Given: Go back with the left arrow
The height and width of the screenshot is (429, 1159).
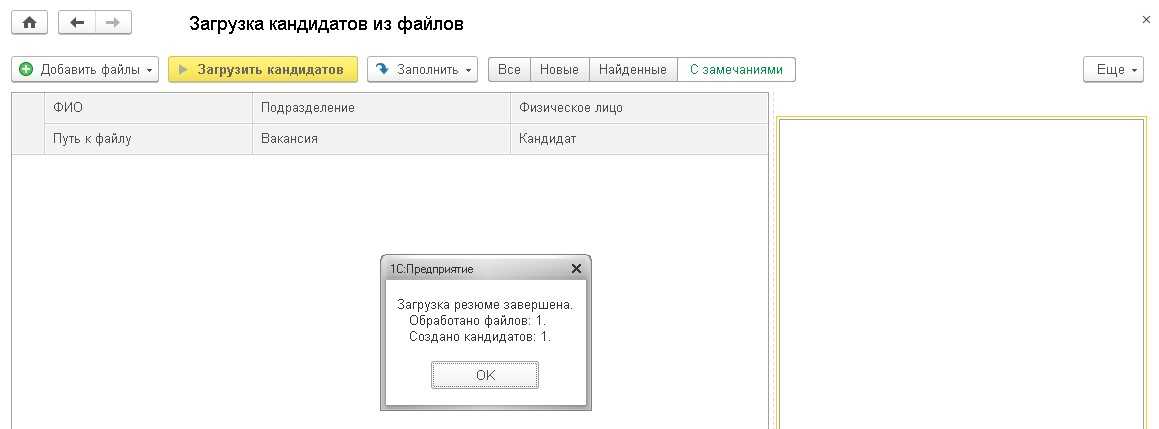Looking at the screenshot, I should (77, 22).
